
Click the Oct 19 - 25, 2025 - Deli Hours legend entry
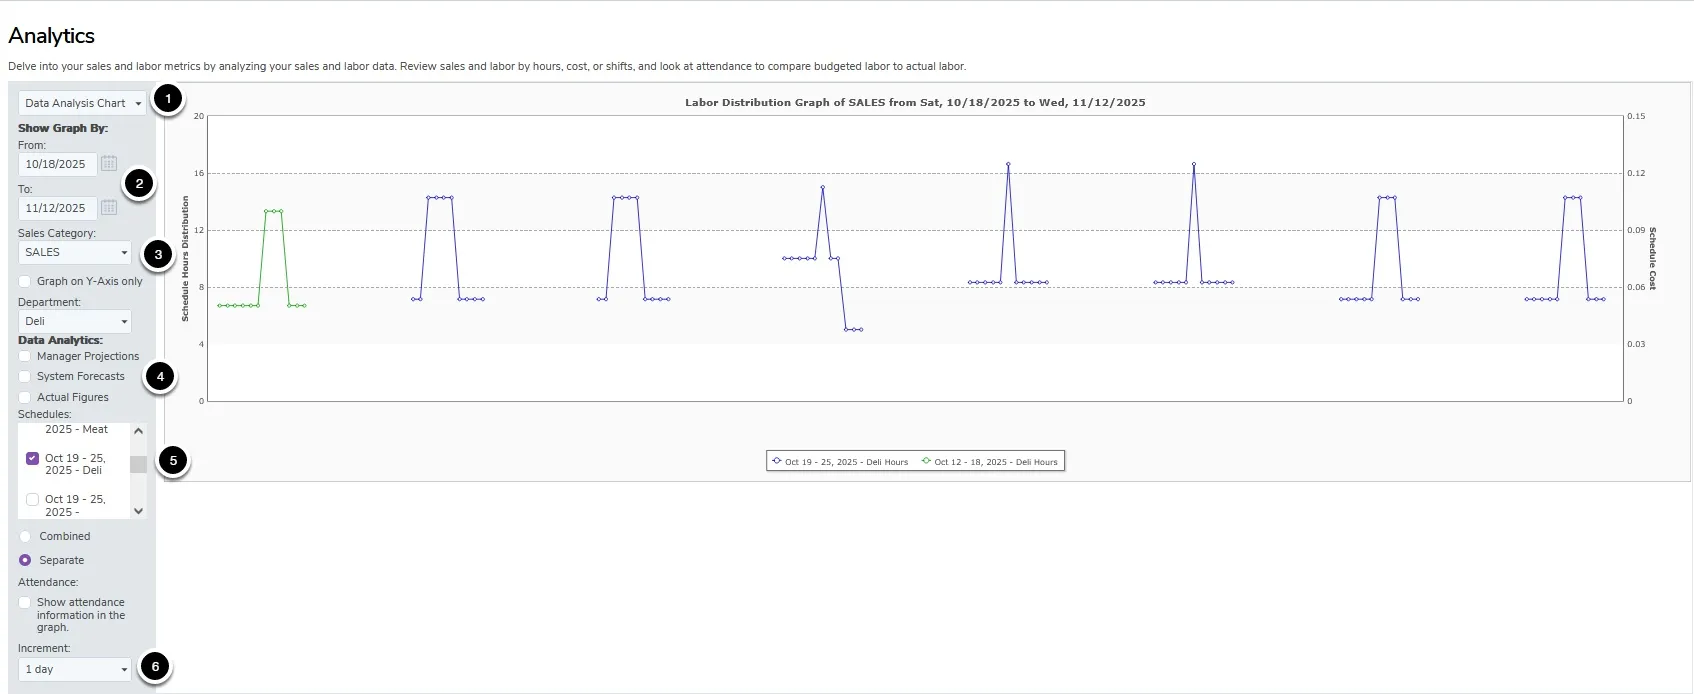pos(840,462)
